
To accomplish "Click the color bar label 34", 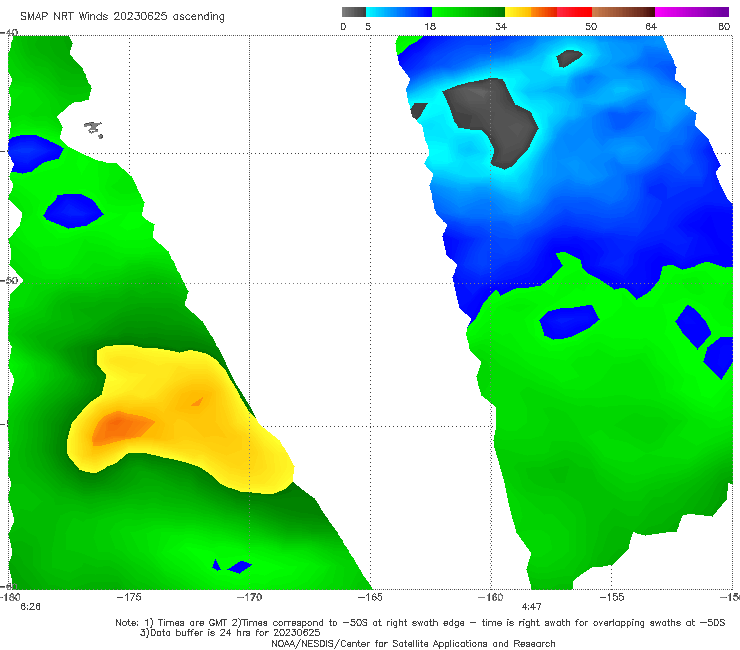I will pos(501,27).
